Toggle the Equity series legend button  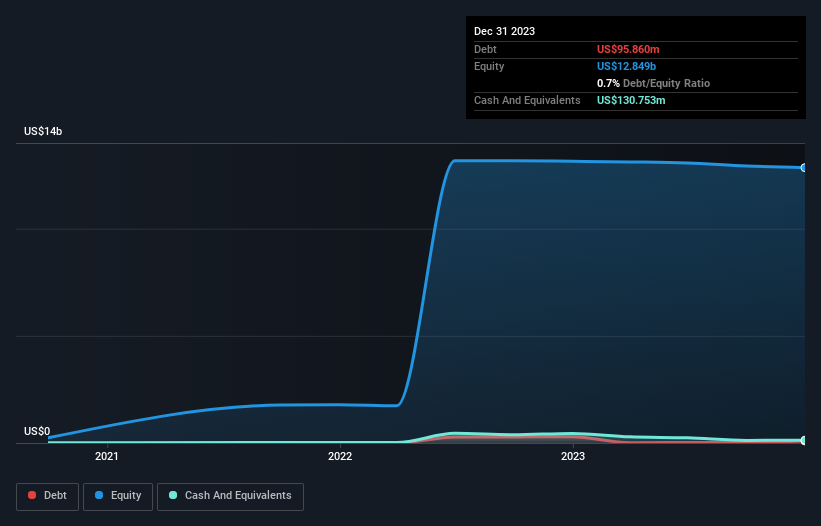pyautogui.click(x=118, y=496)
